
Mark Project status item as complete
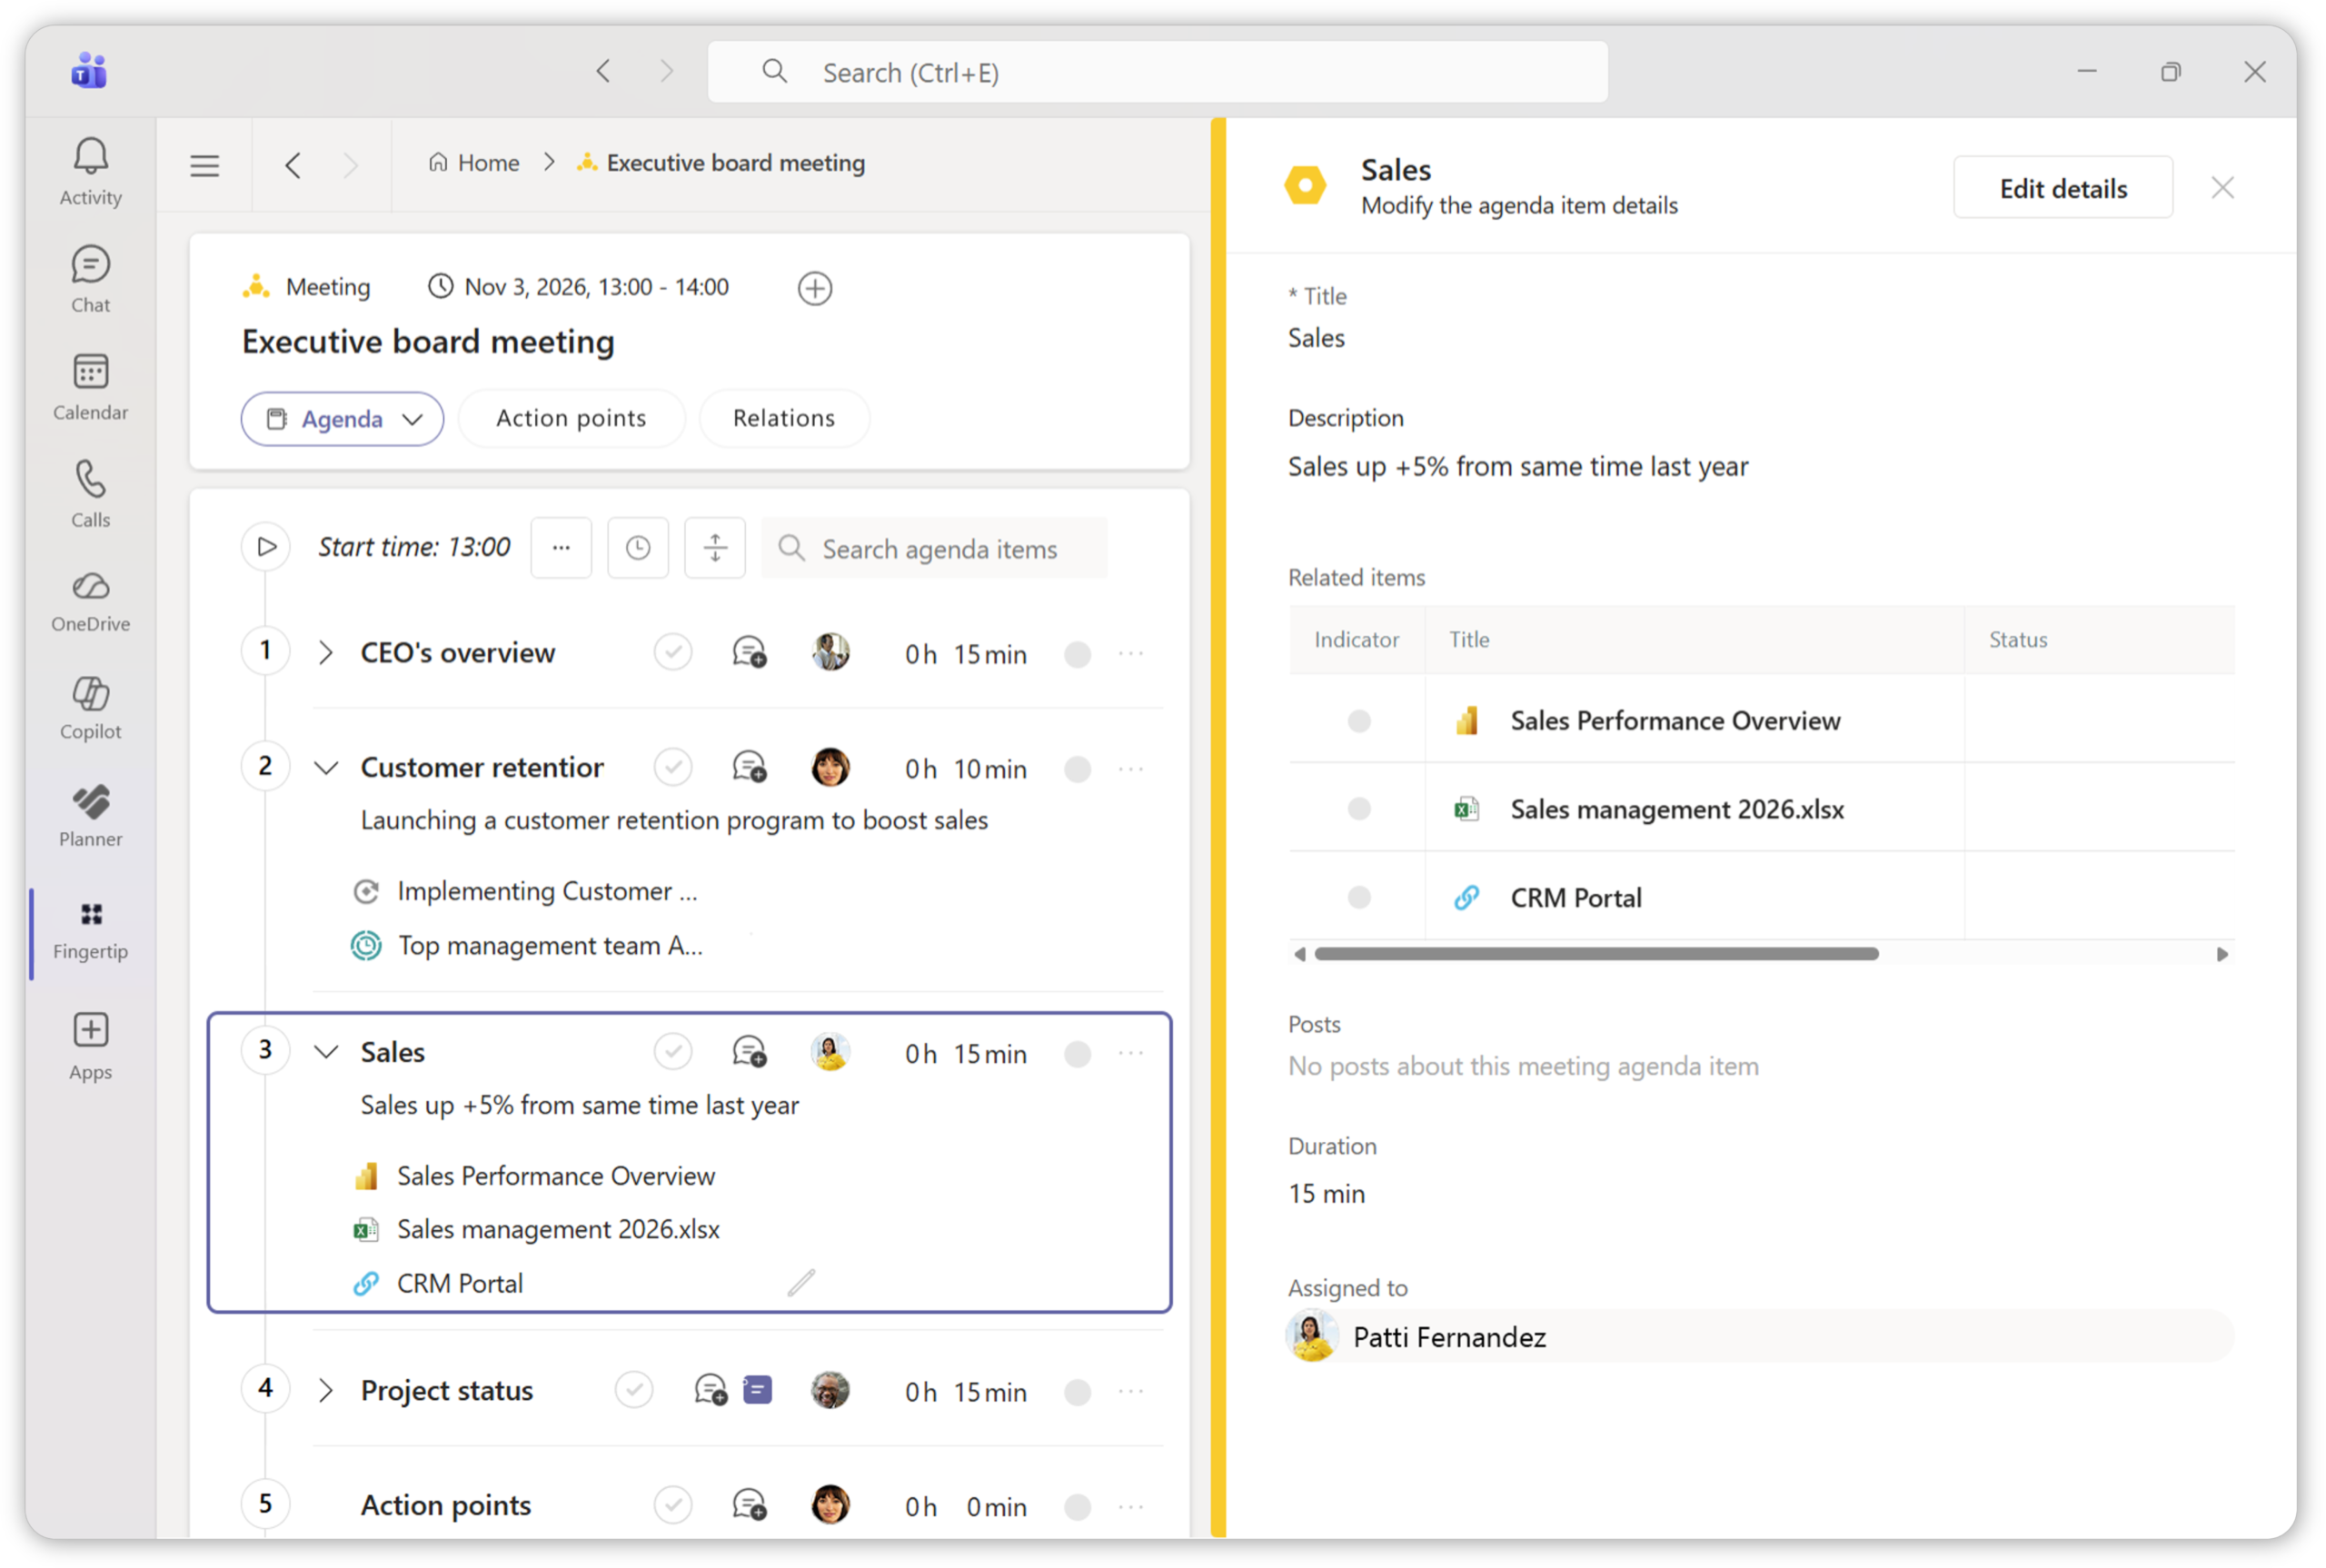pyautogui.click(x=634, y=1390)
